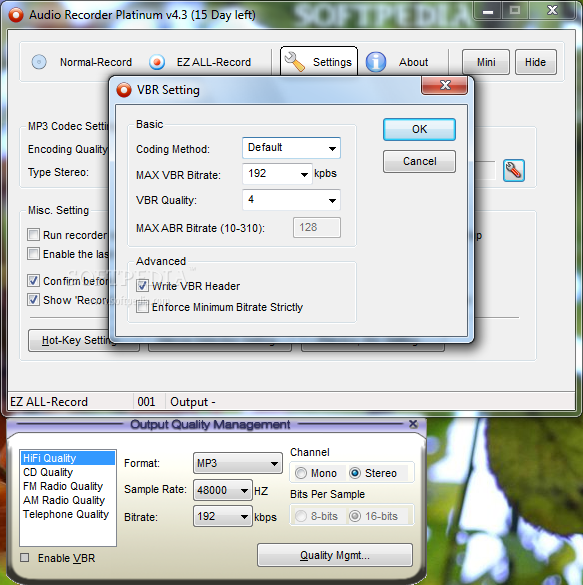Image resolution: width=583 pixels, height=585 pixels.
Task: Close the Audio Recorder Platinum window
Action: point(552,11)
